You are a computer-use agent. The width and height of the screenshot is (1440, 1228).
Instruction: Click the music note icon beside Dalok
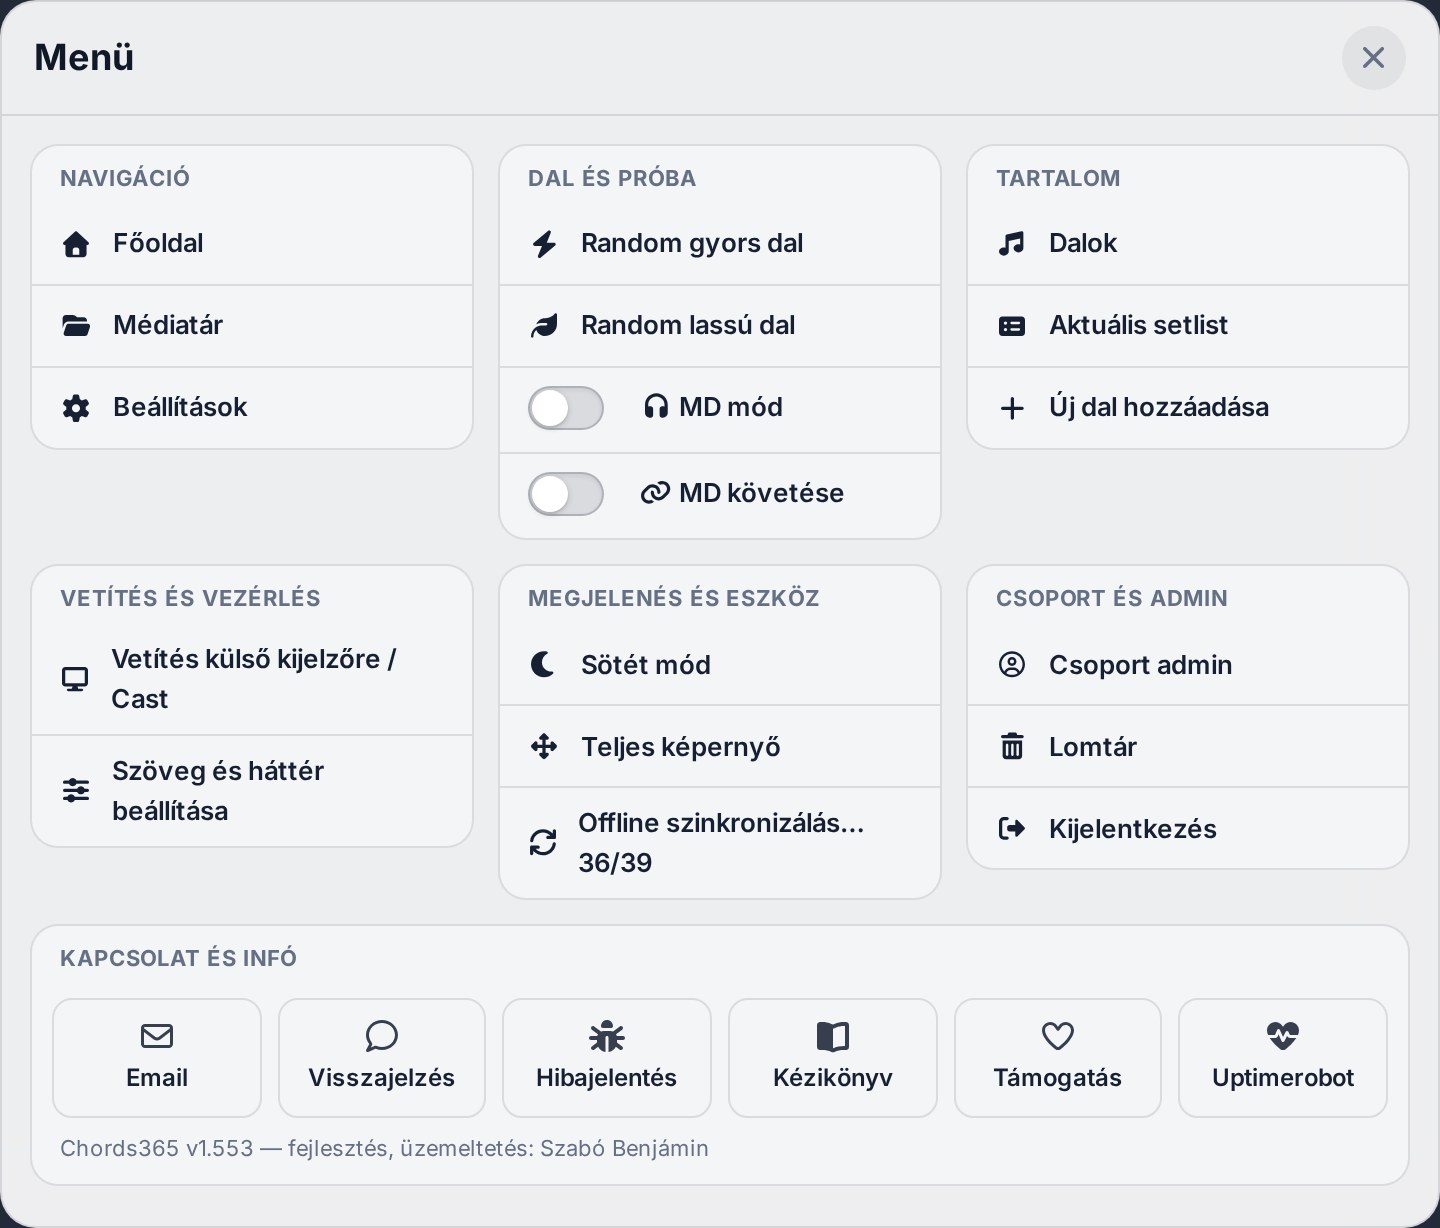click(1012, 244)
